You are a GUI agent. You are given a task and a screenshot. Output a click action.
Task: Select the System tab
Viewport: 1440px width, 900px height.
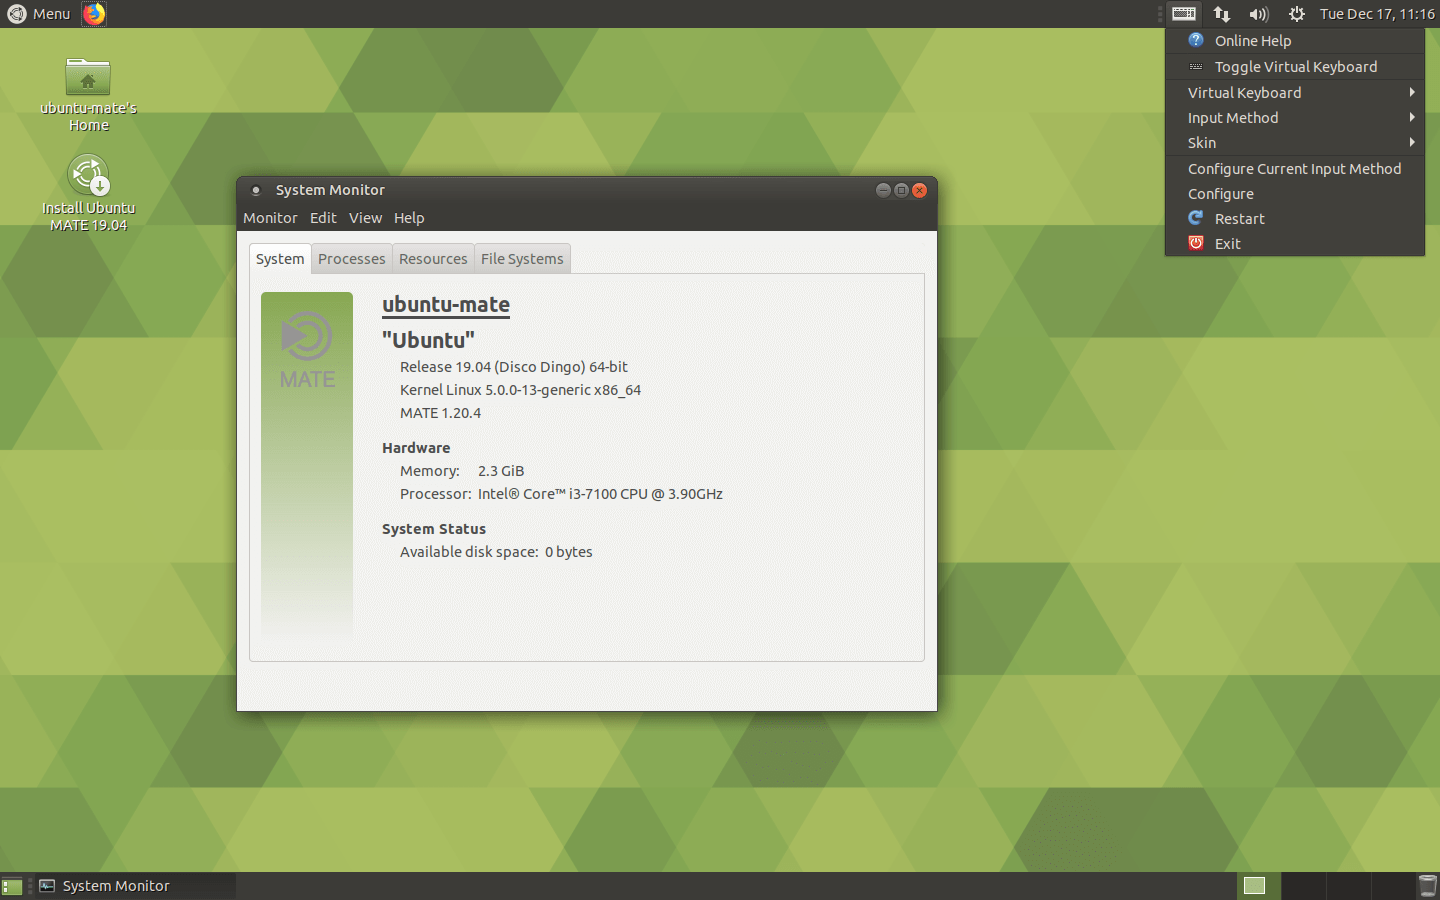(x=280, y=259)
